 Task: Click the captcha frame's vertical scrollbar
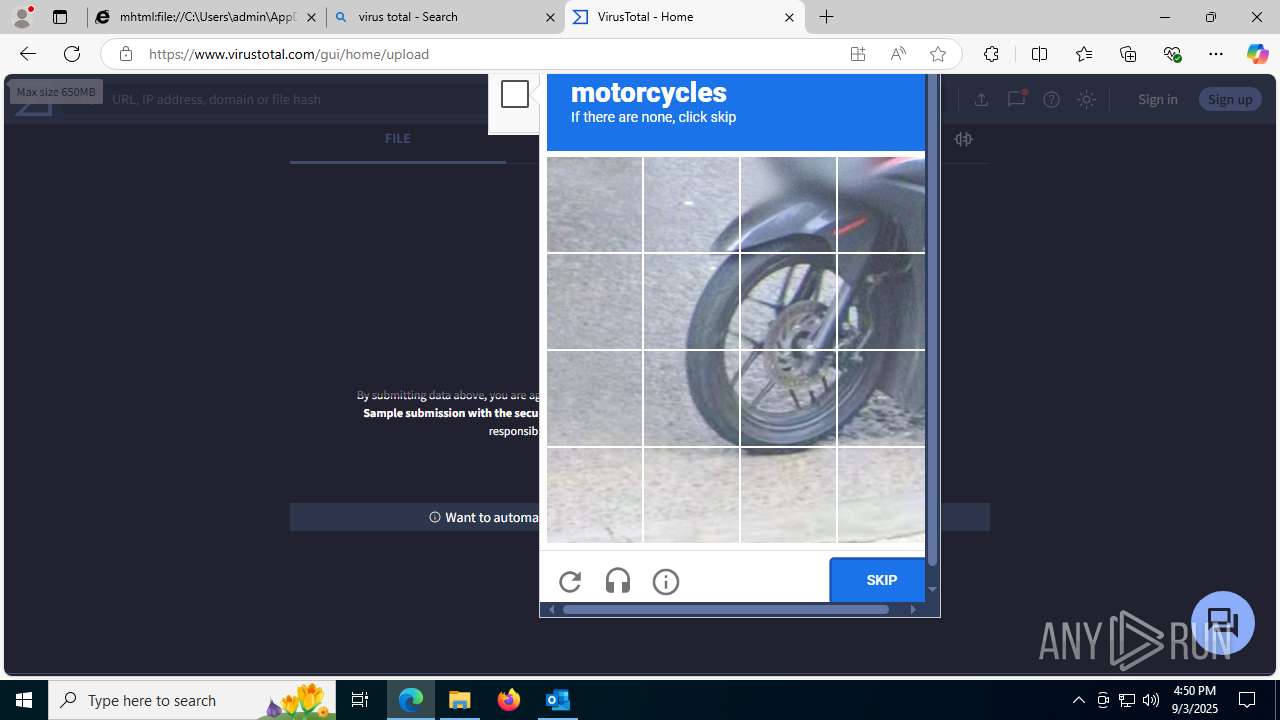[x=932, y=320]
